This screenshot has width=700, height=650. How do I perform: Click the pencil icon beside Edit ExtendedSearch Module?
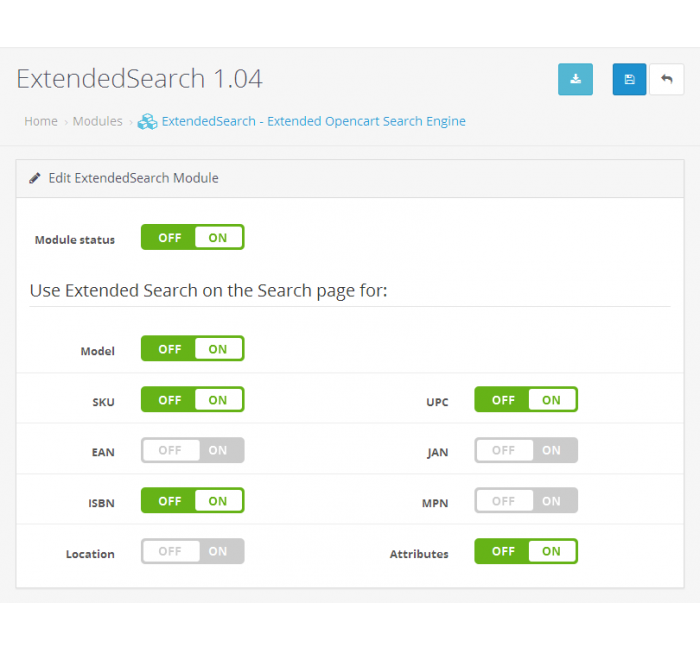click(35, 178)
